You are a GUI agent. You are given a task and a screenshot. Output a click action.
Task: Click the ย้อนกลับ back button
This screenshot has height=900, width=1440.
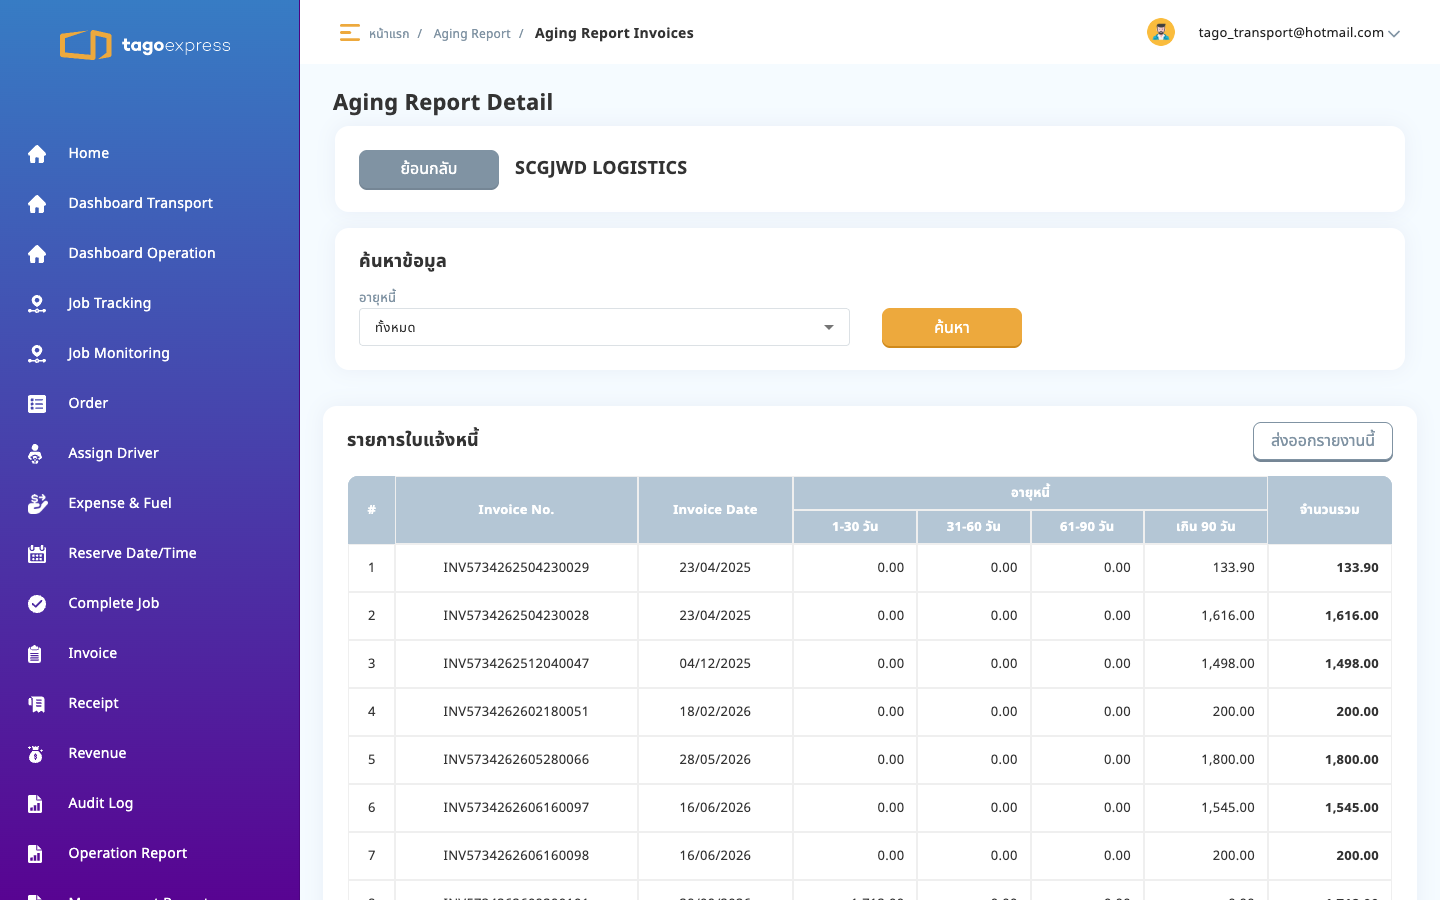429,169
